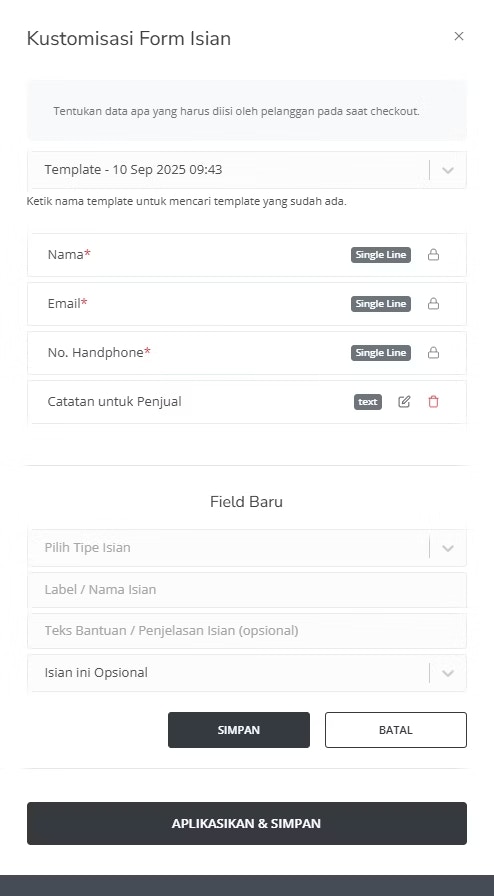Select the No. Handphone field row
Viewport: 494px width, 896px height.
point(247,353)
